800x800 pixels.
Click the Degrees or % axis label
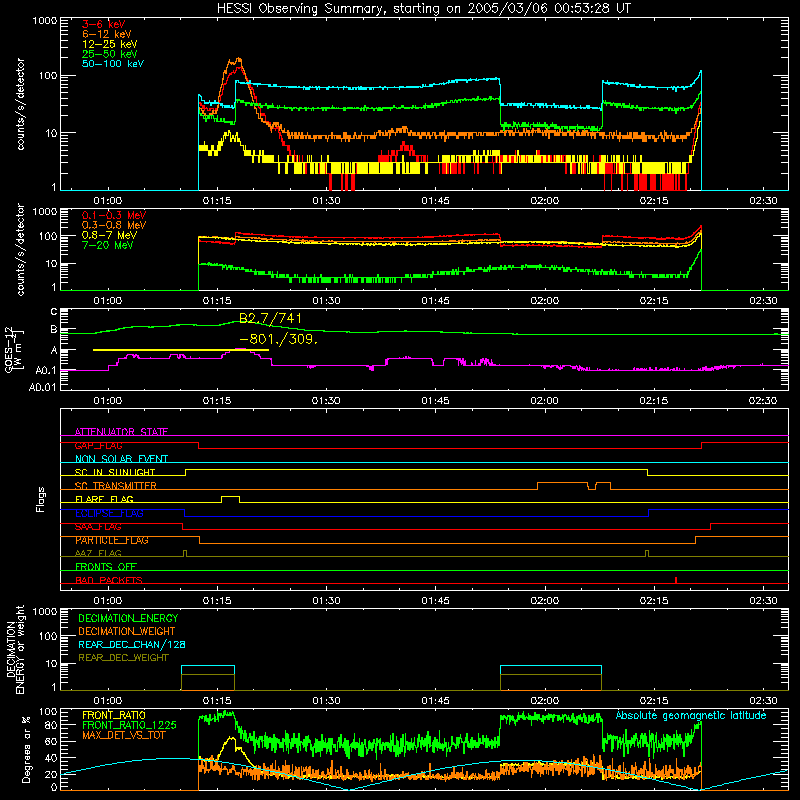tap(26, 749)
